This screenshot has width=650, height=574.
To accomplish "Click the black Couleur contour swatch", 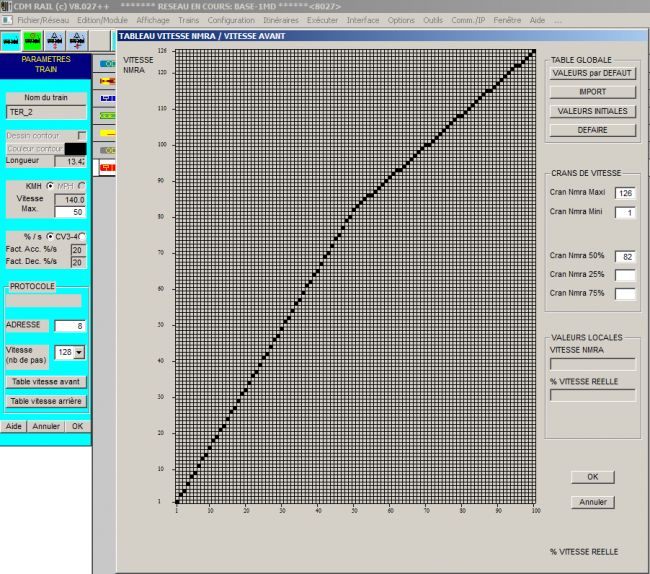I will click(75, 149).
